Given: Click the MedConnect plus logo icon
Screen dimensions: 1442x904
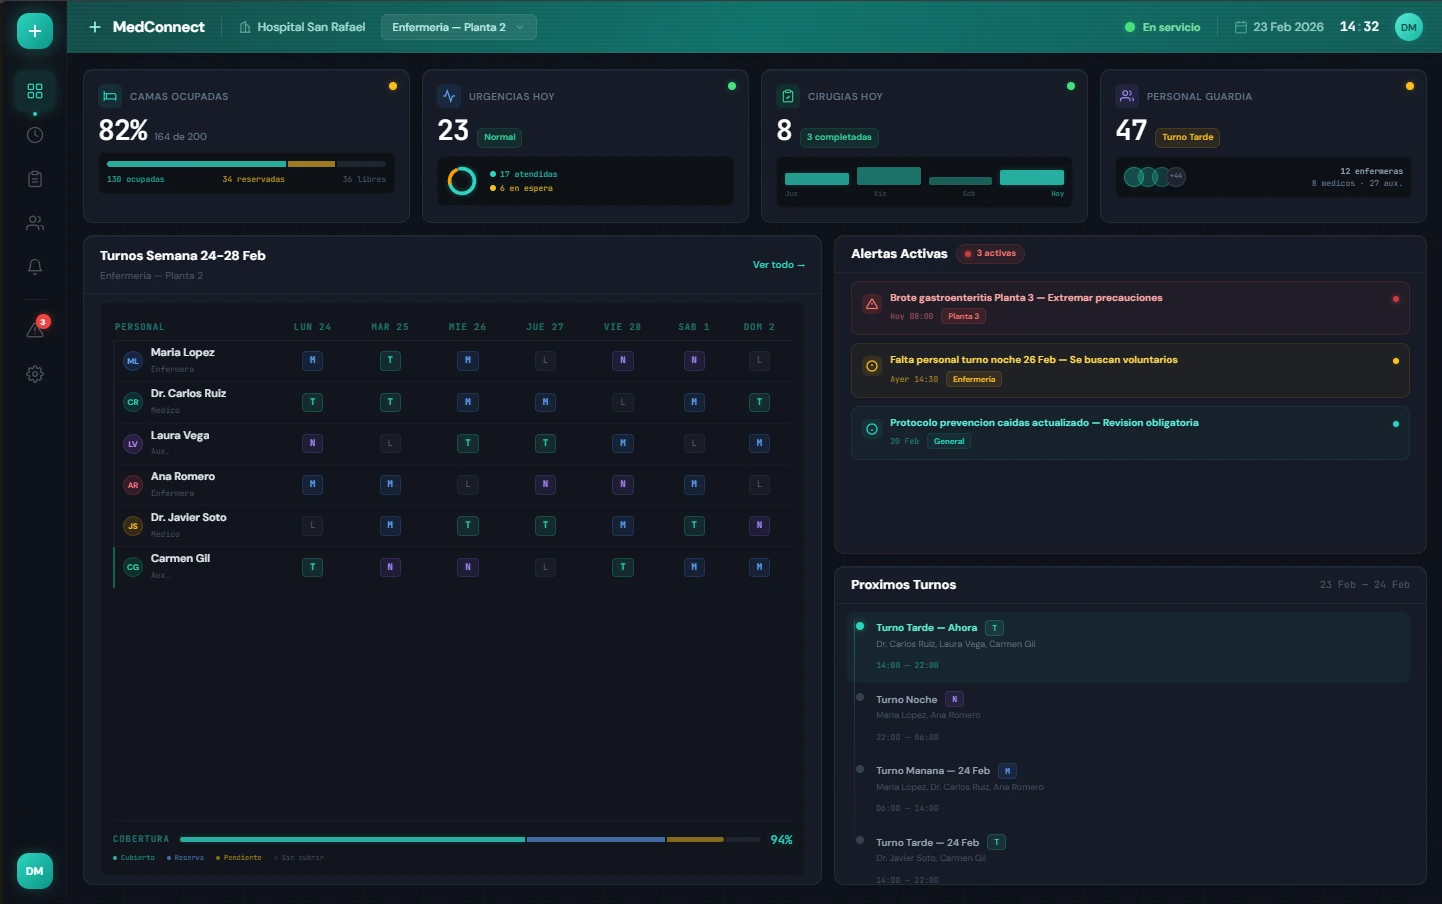Looking at the screenshot, I should point(95,27).
